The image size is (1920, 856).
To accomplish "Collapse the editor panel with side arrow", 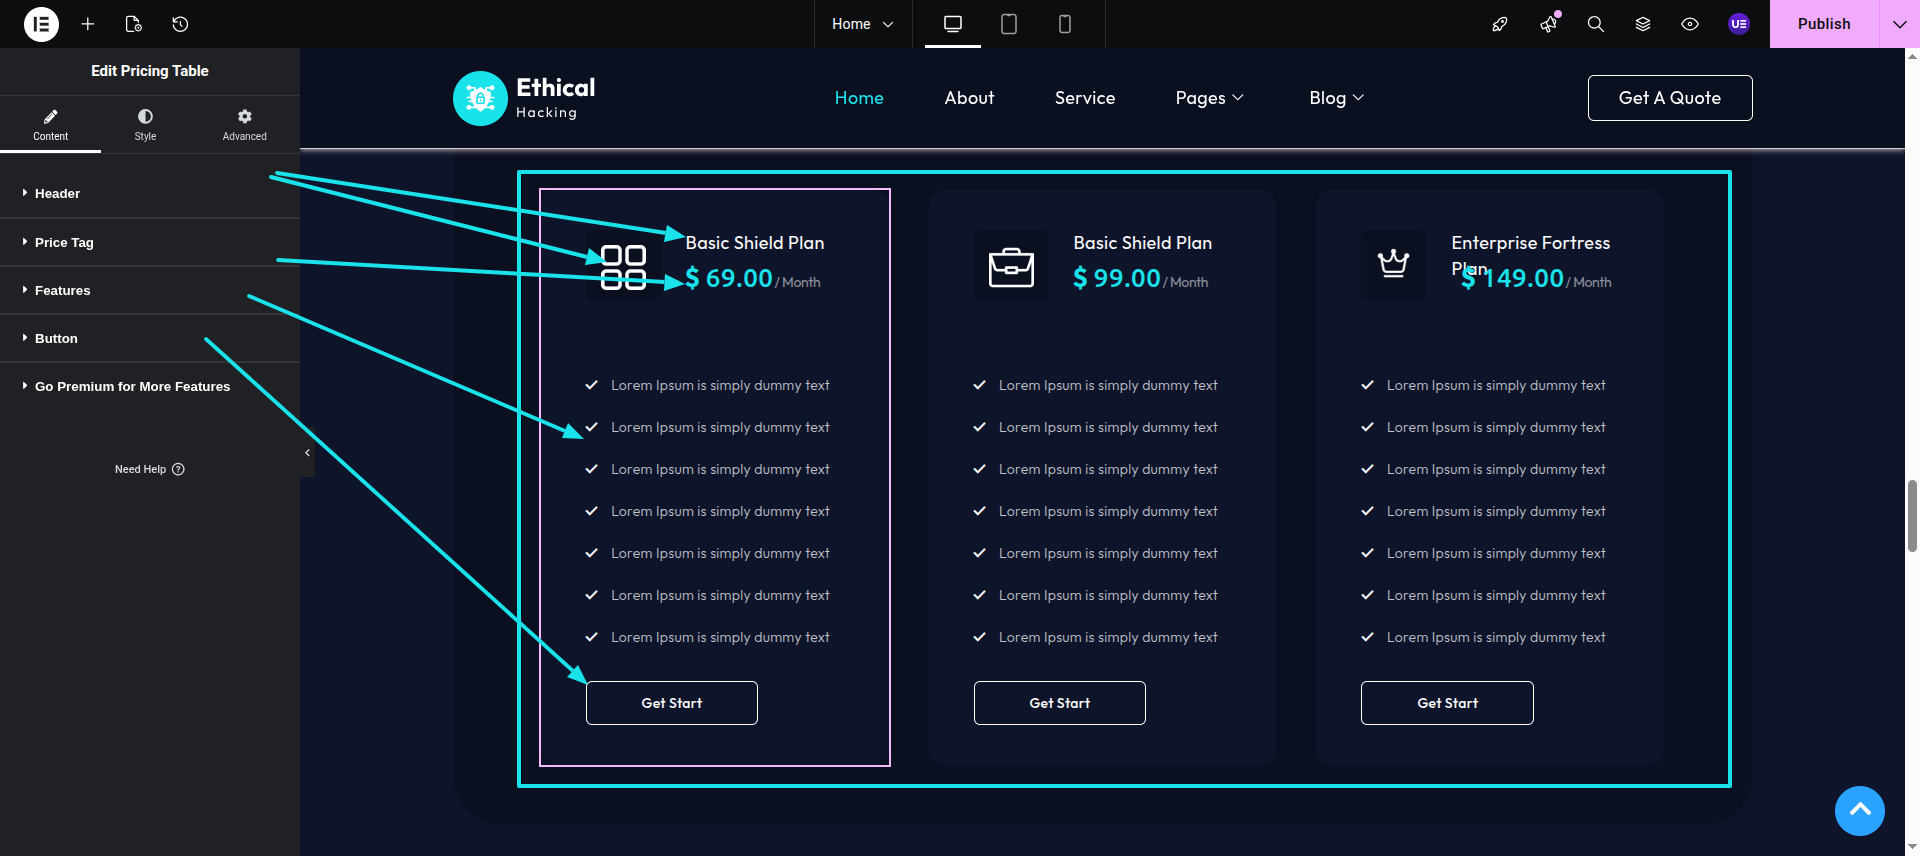I will tap(307, 453).
